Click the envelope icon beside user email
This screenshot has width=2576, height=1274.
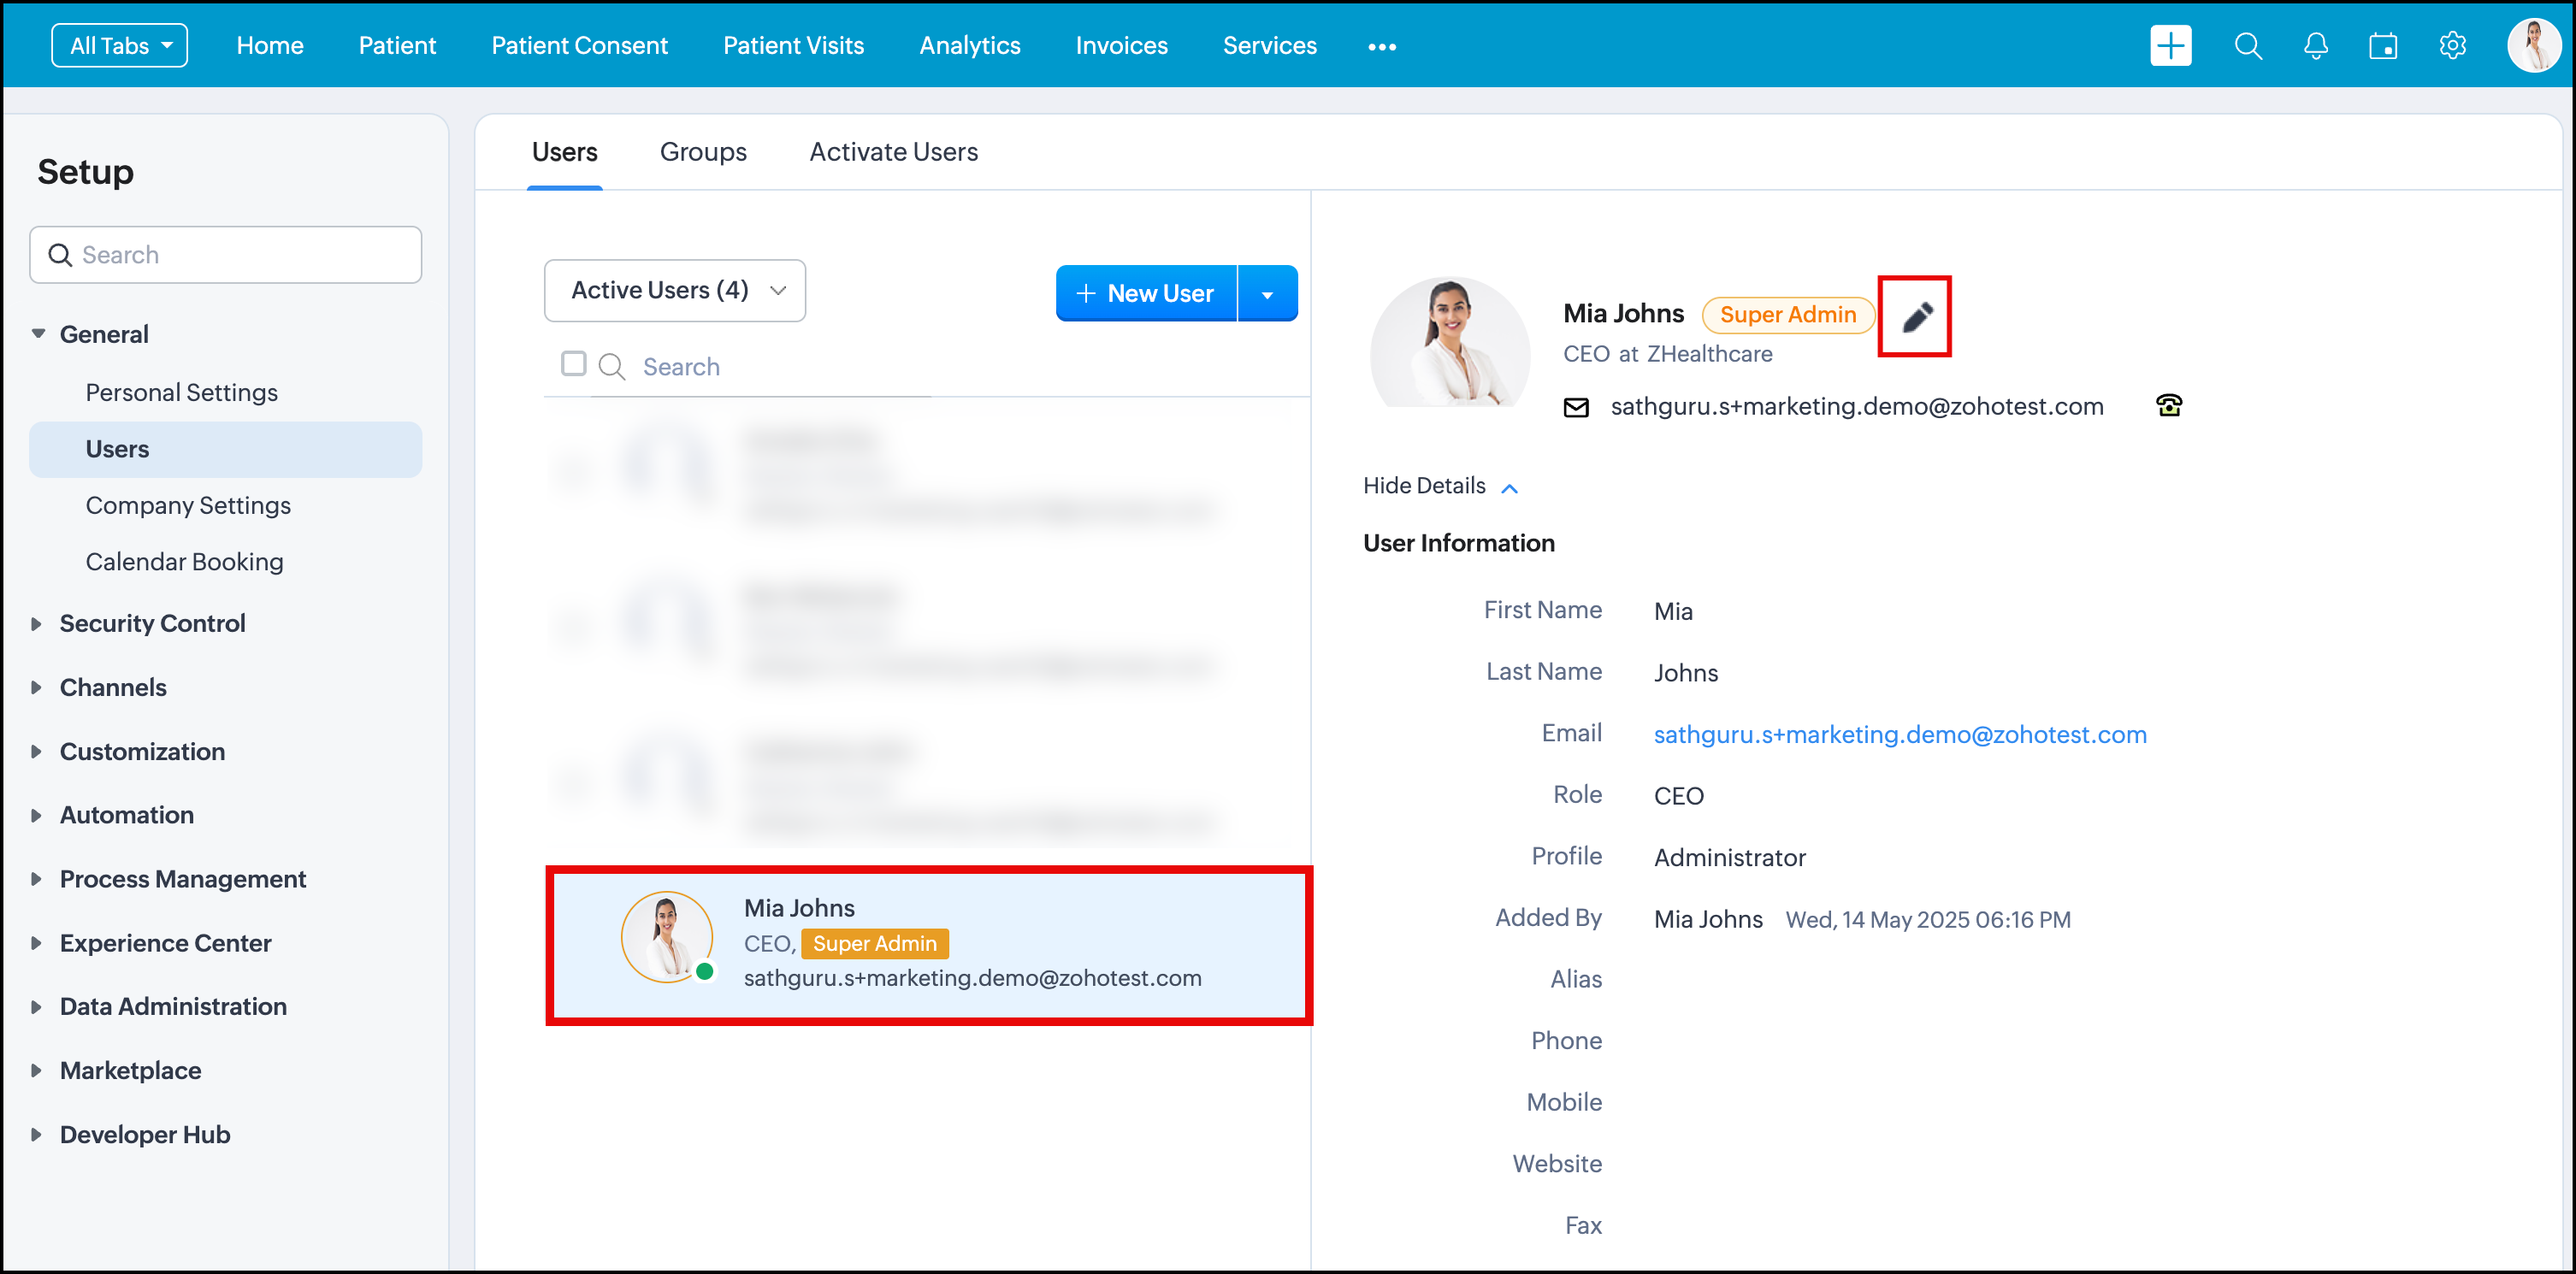(x=1575, y=407)
